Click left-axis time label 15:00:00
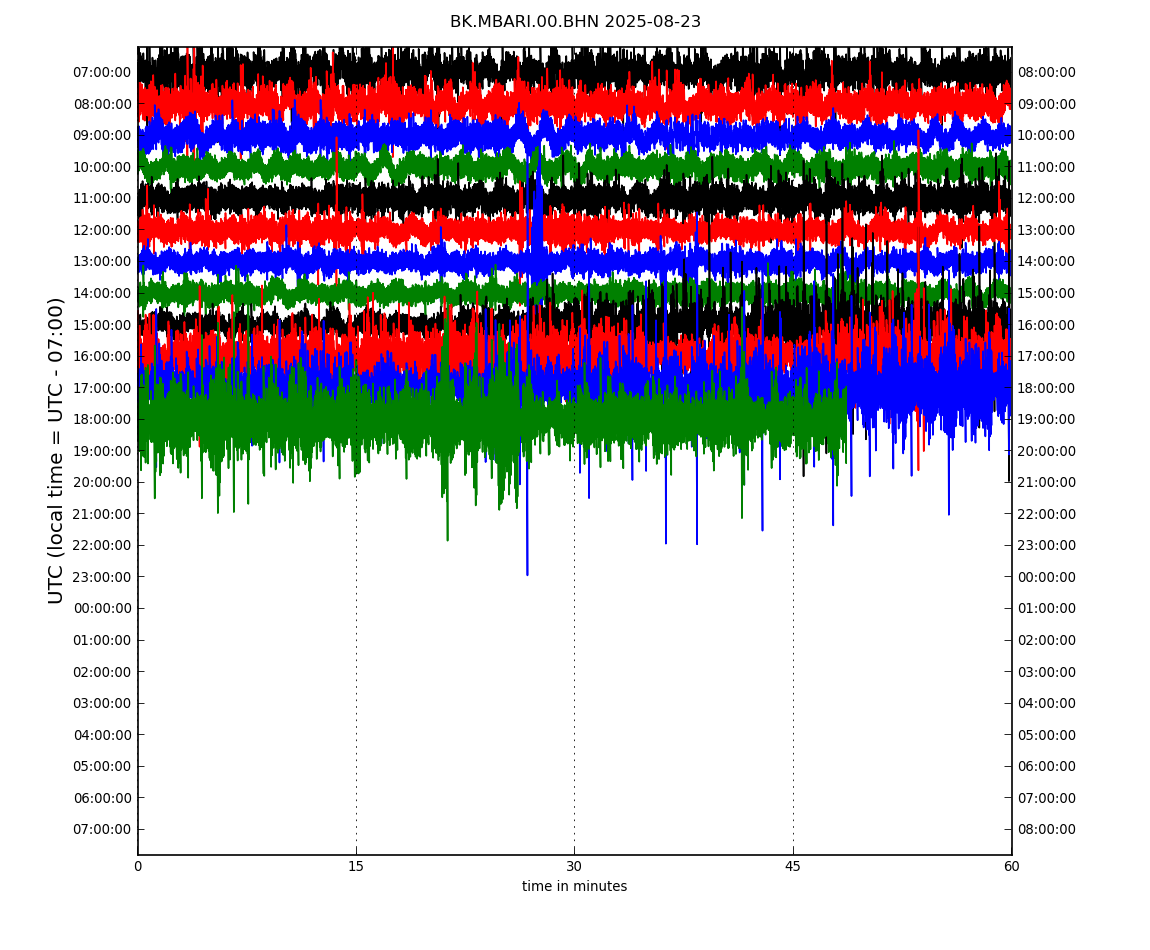This screenshot has height=950, width=1150. pyautogui.click(x=102, y=325)
